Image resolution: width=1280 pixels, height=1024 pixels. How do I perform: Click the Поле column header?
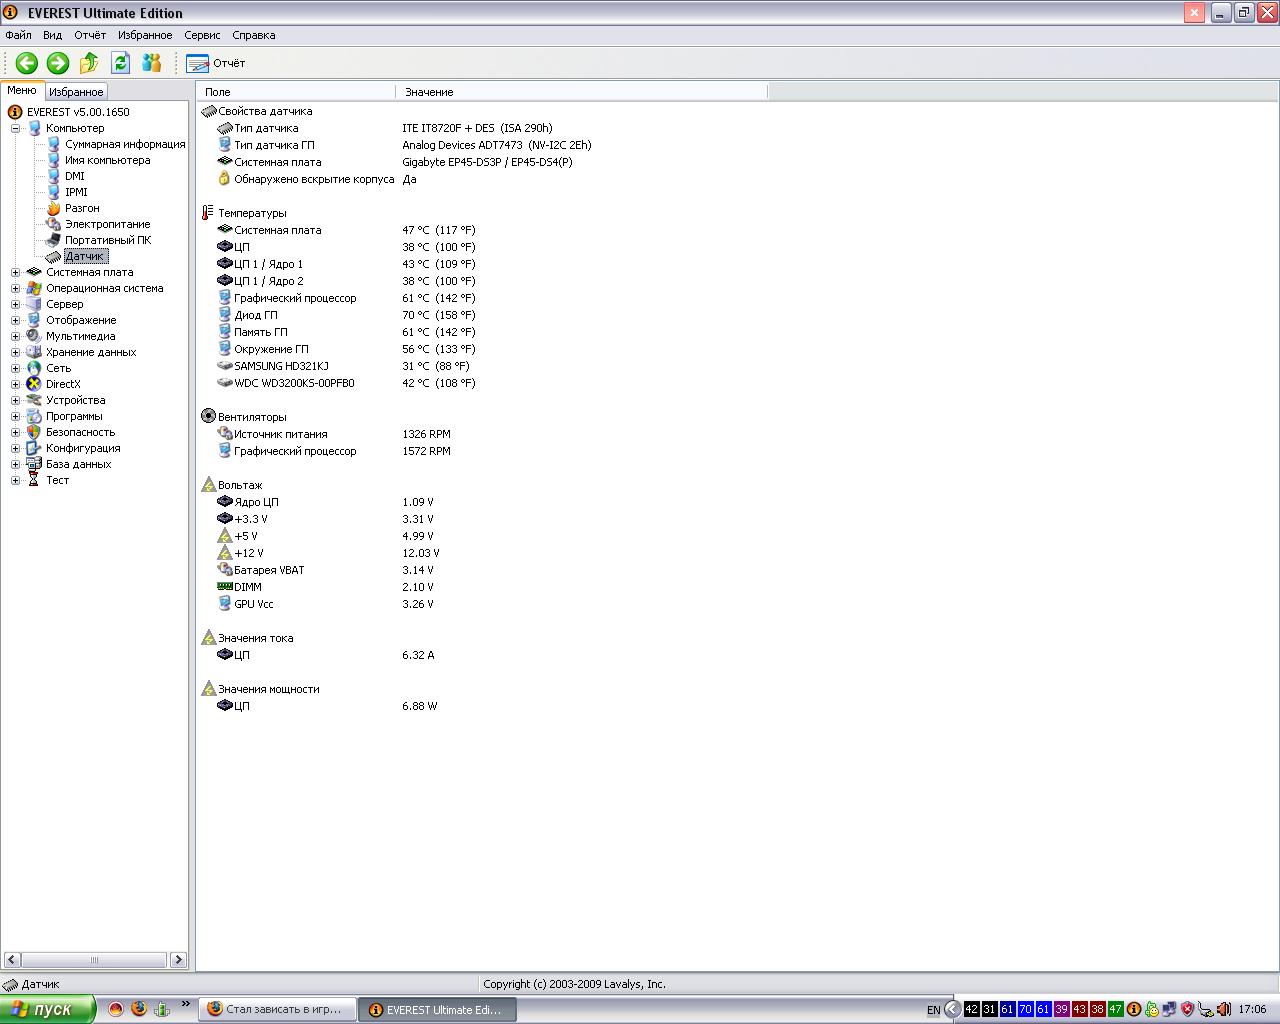click(x=296, y=92)
